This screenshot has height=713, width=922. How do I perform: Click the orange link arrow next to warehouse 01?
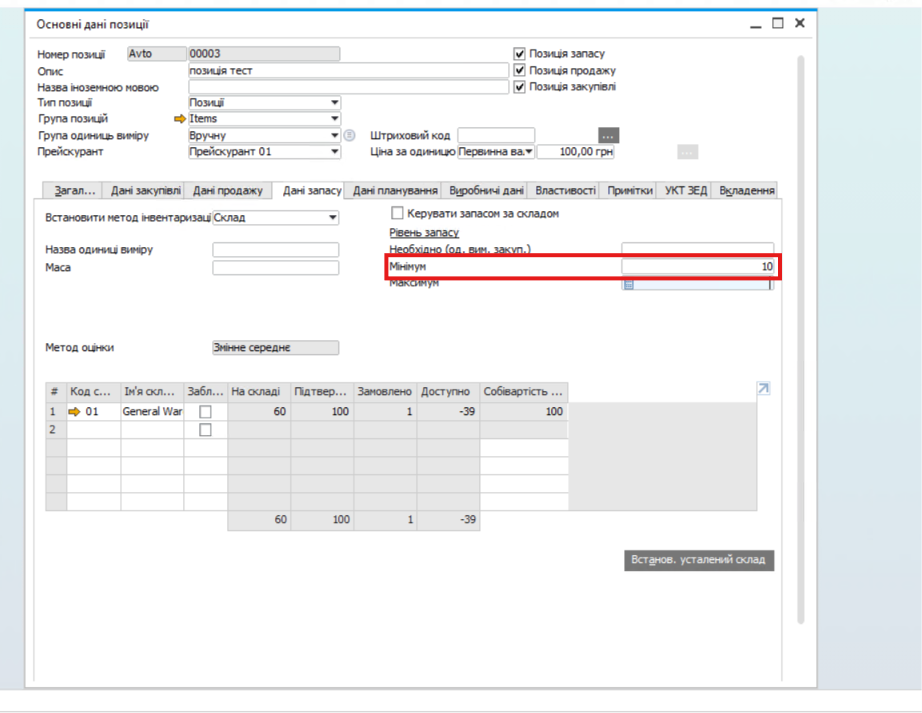click(74, 411)
